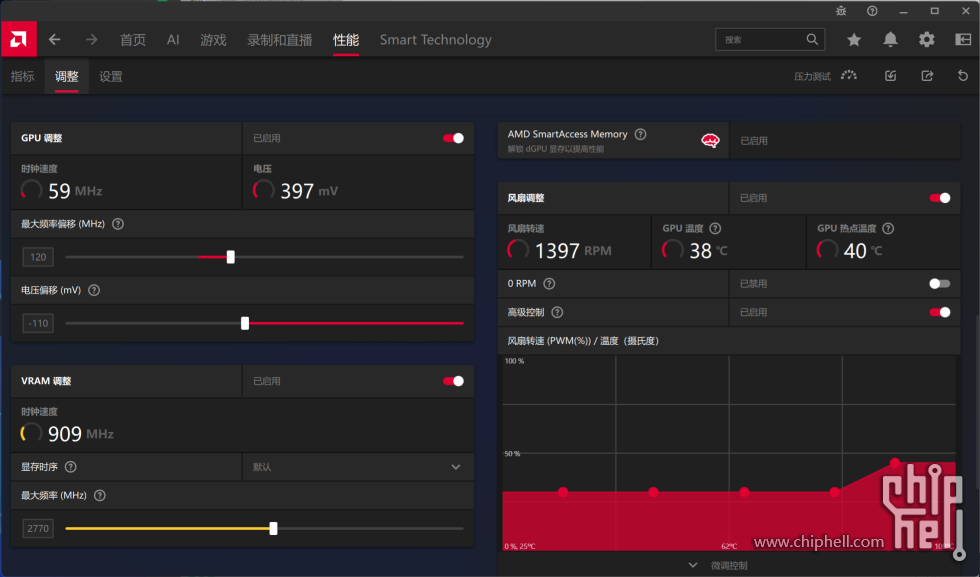980x577 pixels.
Task: Click the voltage offset value box -110
Action: [38, 323]
